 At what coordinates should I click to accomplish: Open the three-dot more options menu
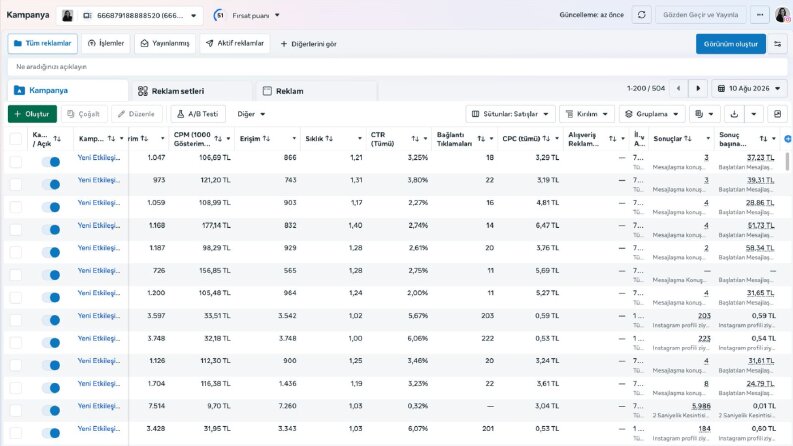(760, 15)
